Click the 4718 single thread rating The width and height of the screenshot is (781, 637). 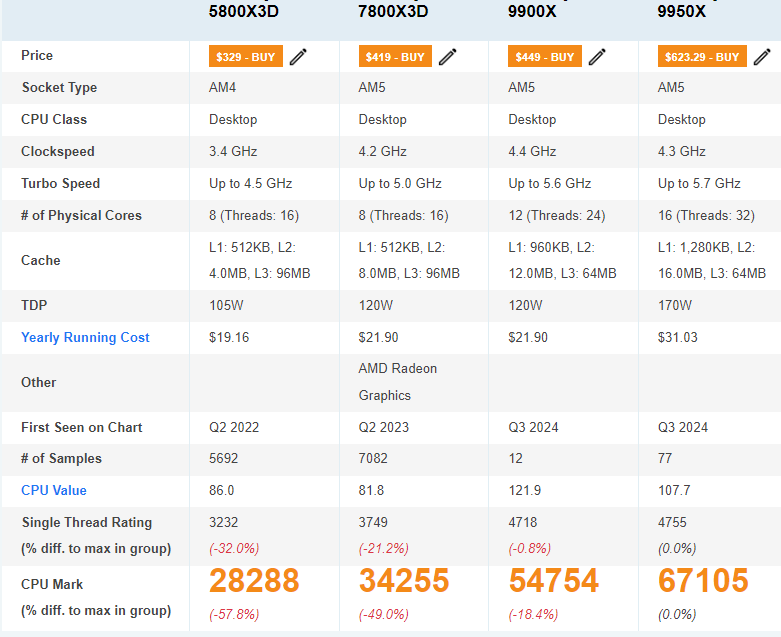click(522, 522)
